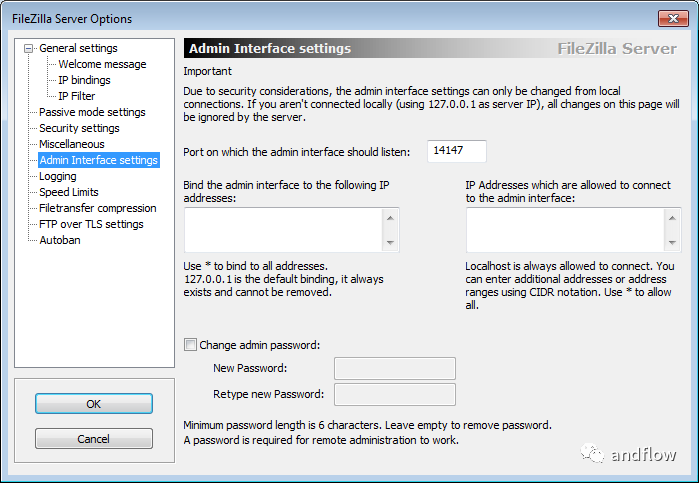Open the IP Filter page
This screenshot has width=699, height=483.
click(77, 96)
